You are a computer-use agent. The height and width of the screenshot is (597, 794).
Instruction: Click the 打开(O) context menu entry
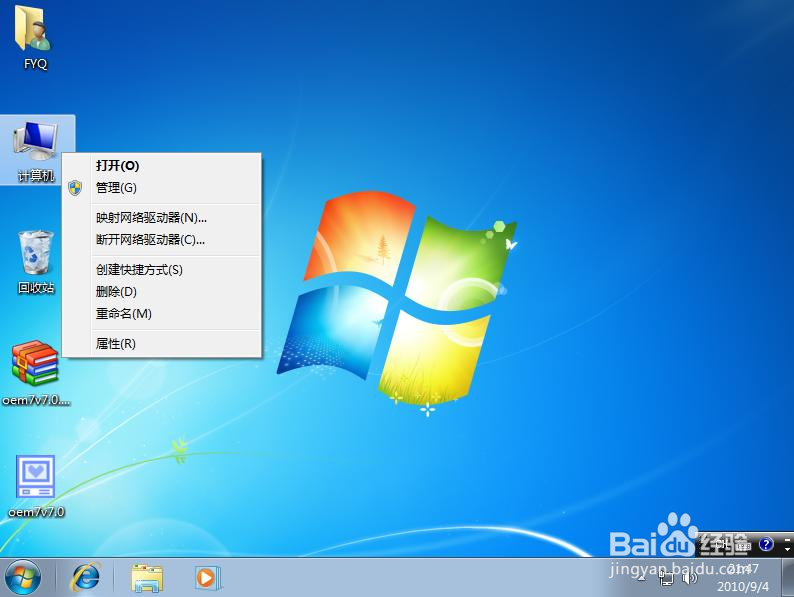(x=161, y=166)
